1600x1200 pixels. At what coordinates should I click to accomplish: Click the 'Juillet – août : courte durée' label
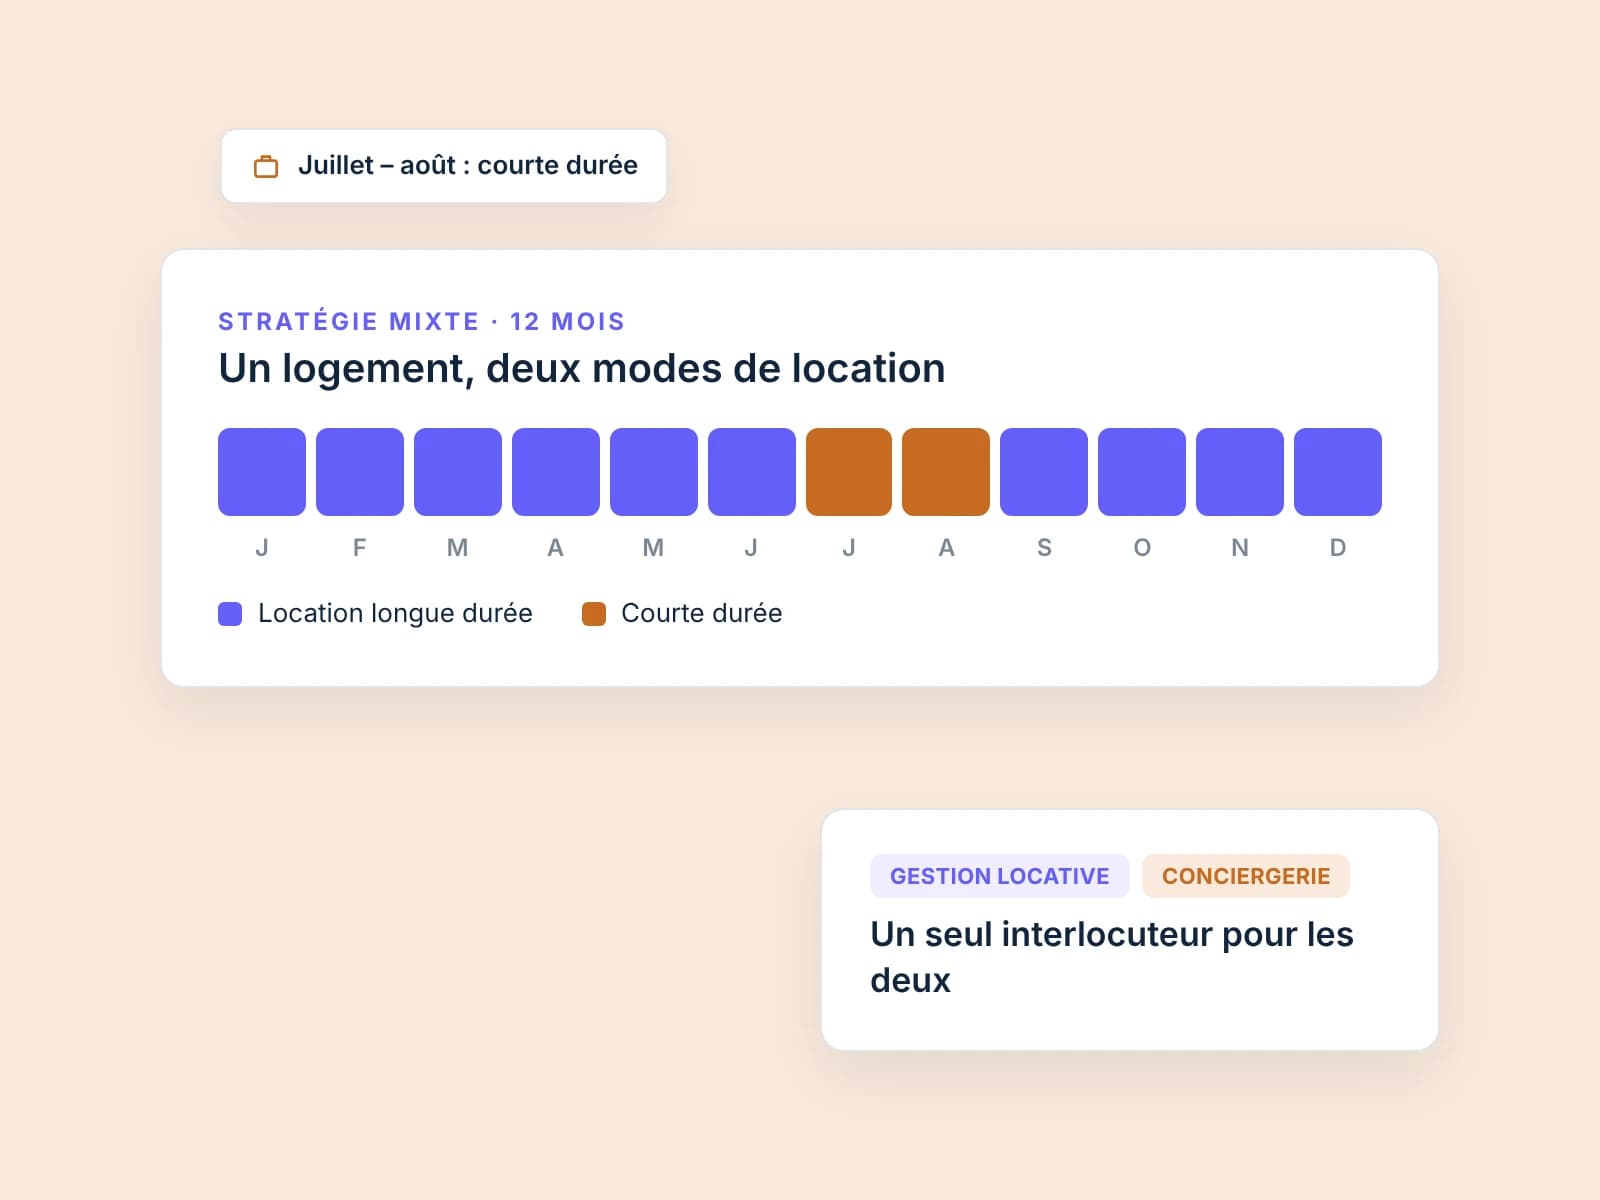pos(467,165)
